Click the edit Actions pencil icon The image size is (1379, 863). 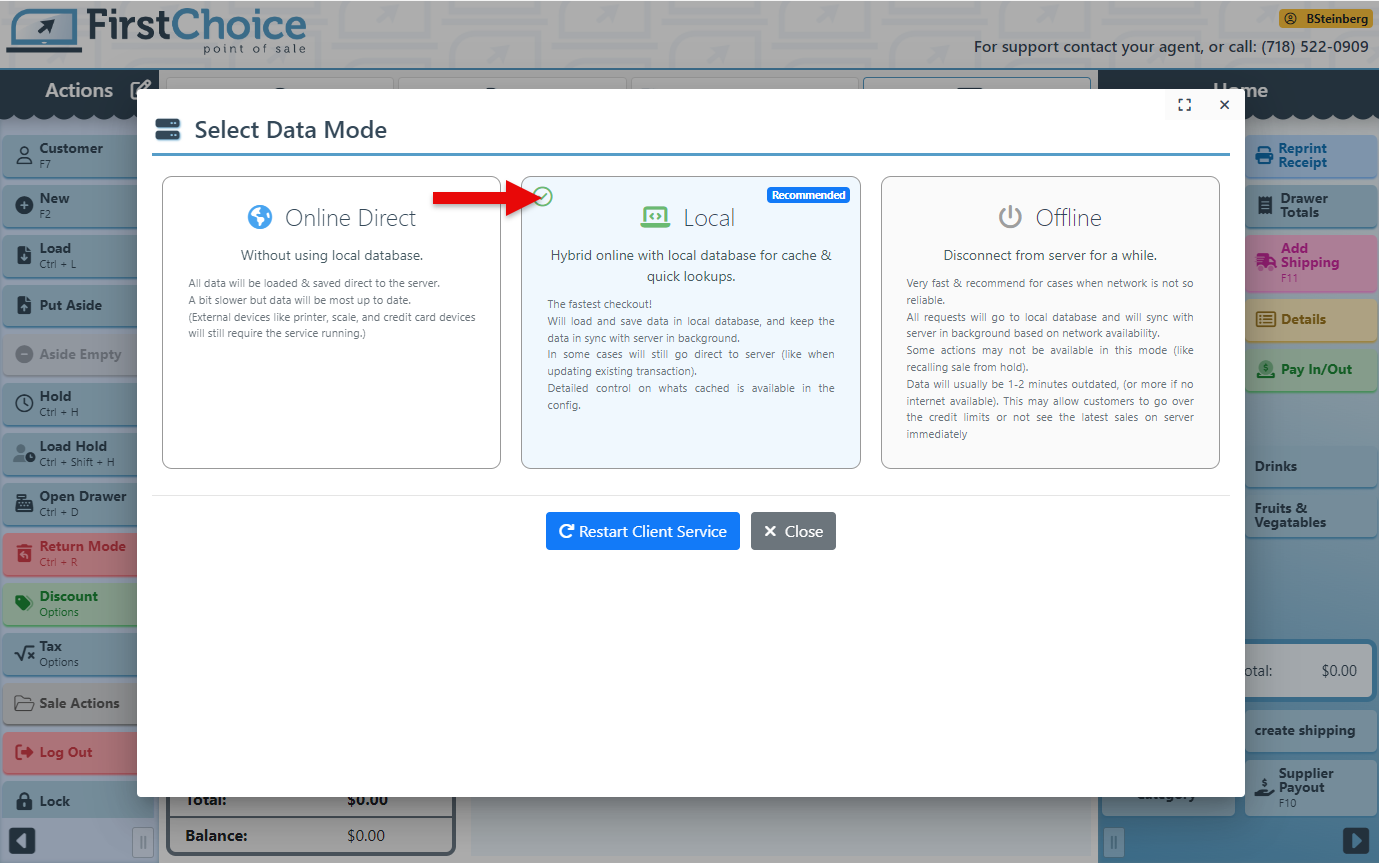(141, 90)
